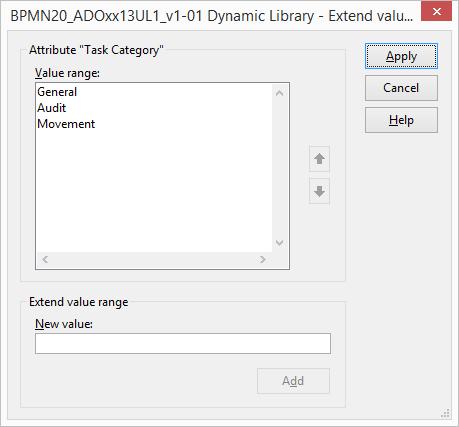
Task: Grab the dialog resize grip corner
Action: click(446, 414)
